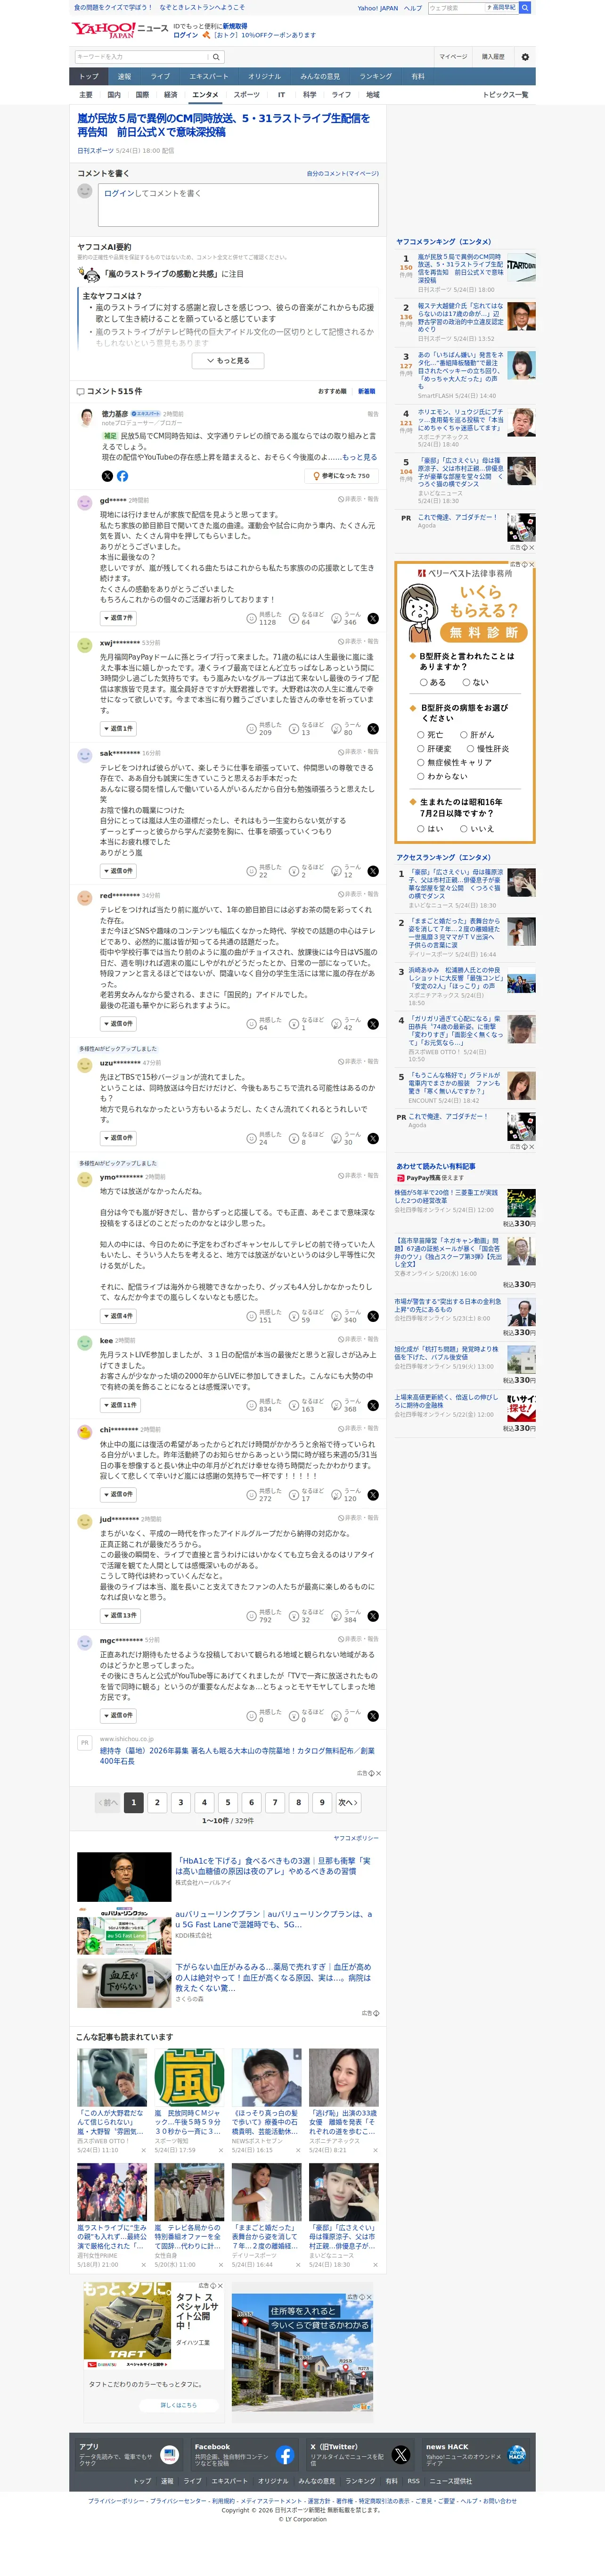Viewport: 605px width, 2576px height.
Task: Share uzu******** comment via X icon
Action: coord(373,1138)
